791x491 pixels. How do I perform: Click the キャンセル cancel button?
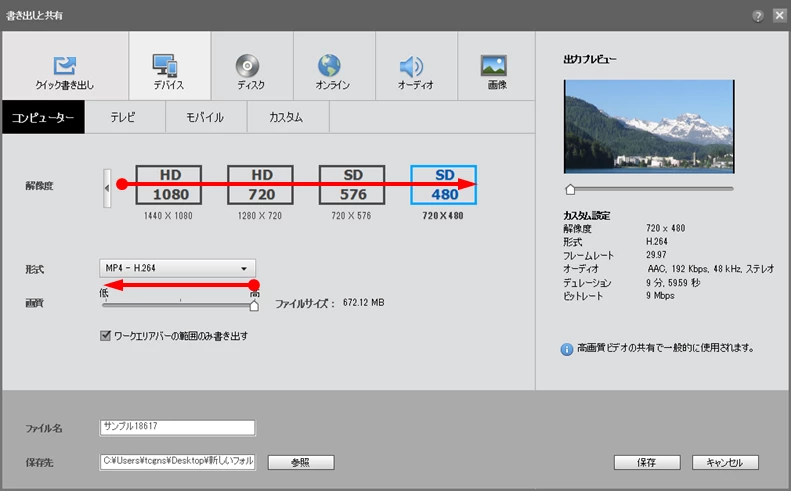pyautogui.click(x=725, y=462)
